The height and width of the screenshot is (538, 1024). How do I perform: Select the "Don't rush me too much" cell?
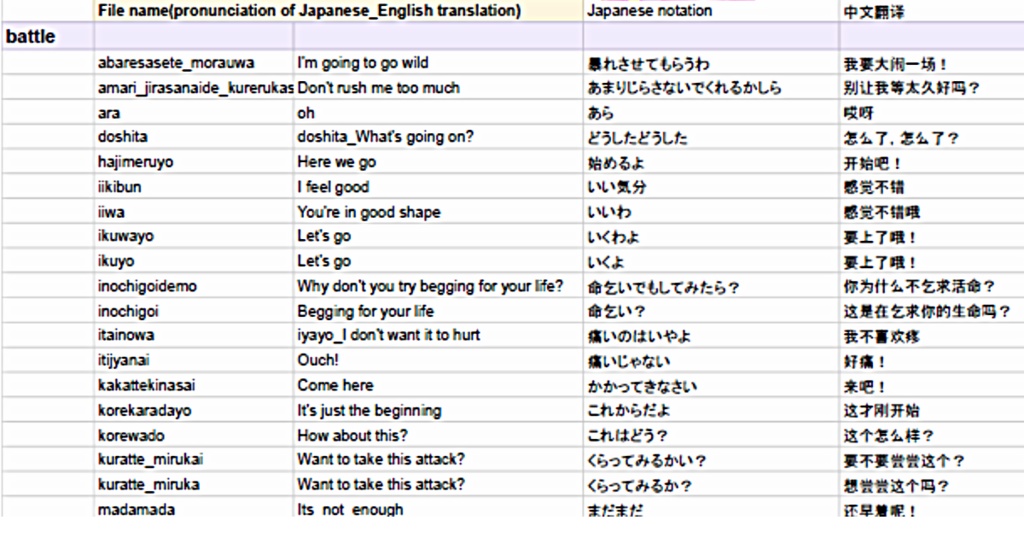pos(378,88)
